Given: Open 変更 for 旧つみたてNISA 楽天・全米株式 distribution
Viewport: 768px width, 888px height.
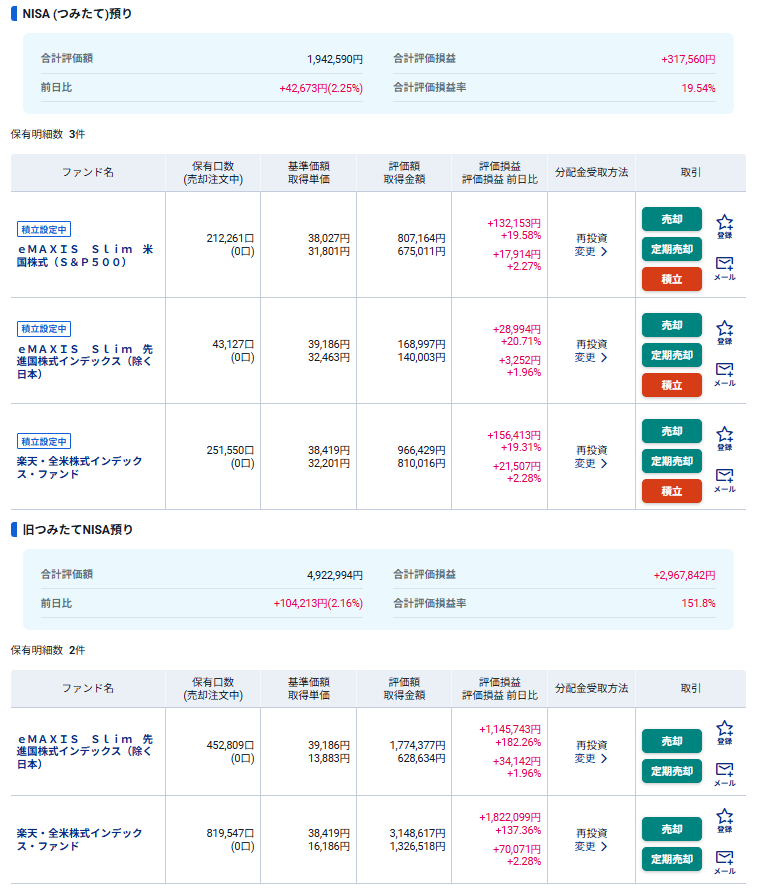Looking at the screenshot, I should 591,847.
